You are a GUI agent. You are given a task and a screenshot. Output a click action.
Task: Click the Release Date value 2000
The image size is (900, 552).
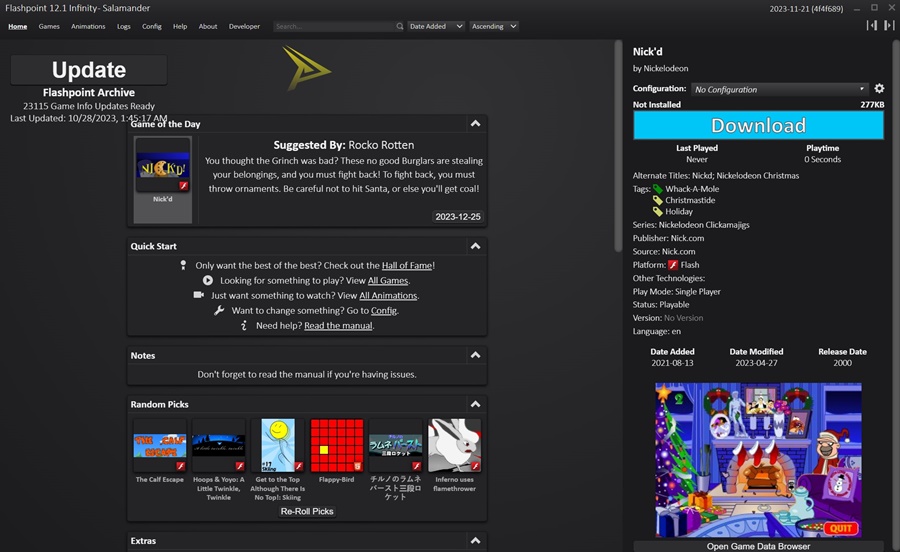(x=842, y=363)
